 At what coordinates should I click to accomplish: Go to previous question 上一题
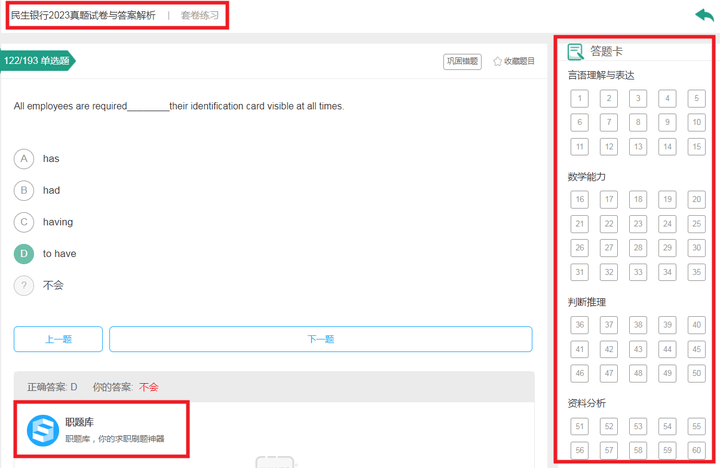(x=58, y=339)
